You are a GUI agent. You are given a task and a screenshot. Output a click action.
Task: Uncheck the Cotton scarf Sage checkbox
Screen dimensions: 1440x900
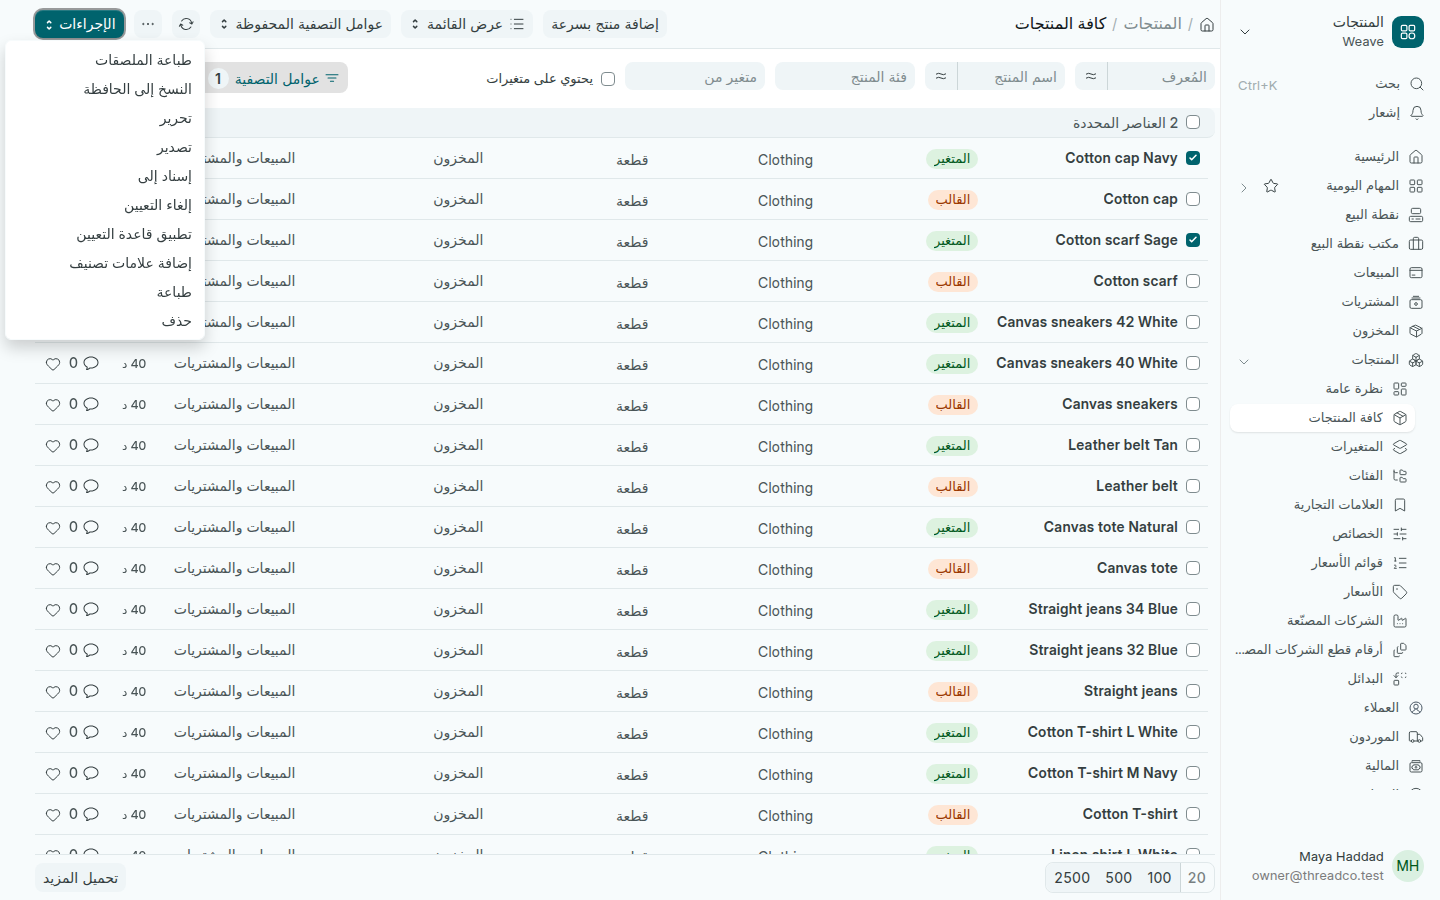tap(1193, 240)
